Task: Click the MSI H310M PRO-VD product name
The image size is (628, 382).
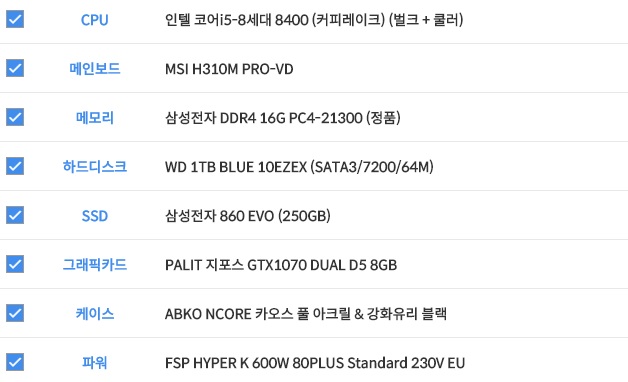Action: (x=229, y=69)
